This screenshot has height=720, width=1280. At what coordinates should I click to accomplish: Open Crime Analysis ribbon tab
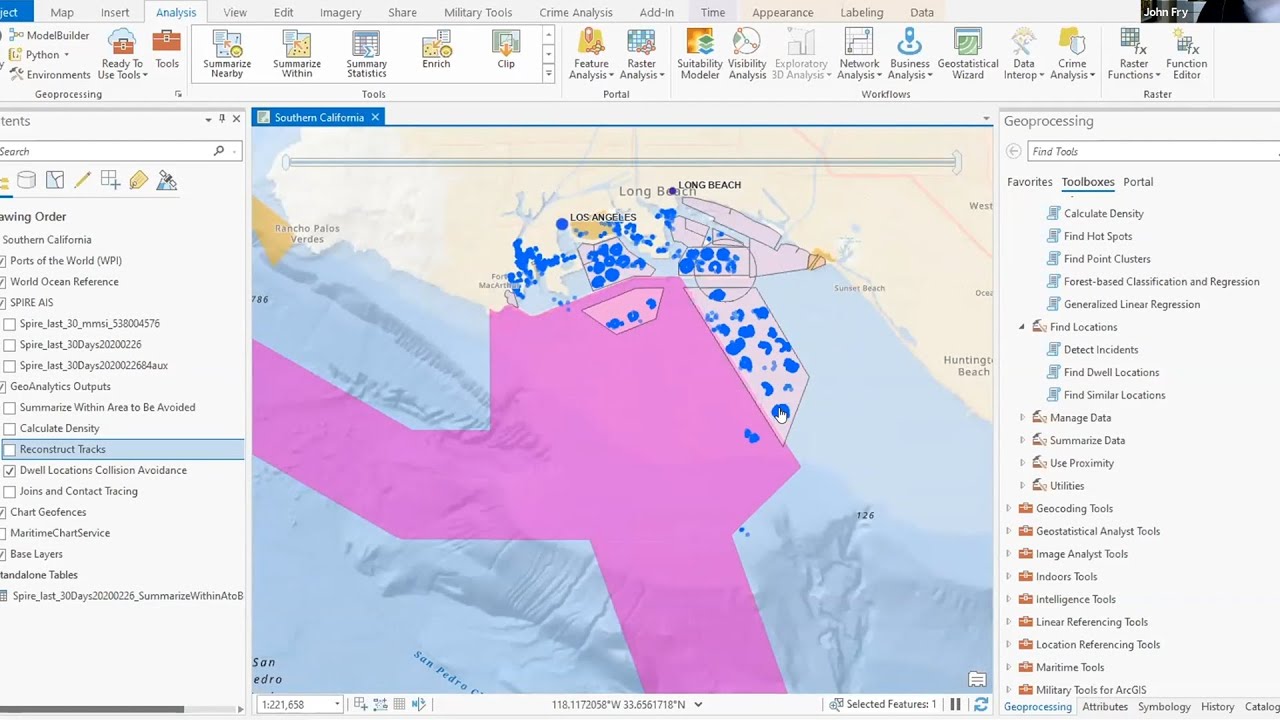click(576, 13)
